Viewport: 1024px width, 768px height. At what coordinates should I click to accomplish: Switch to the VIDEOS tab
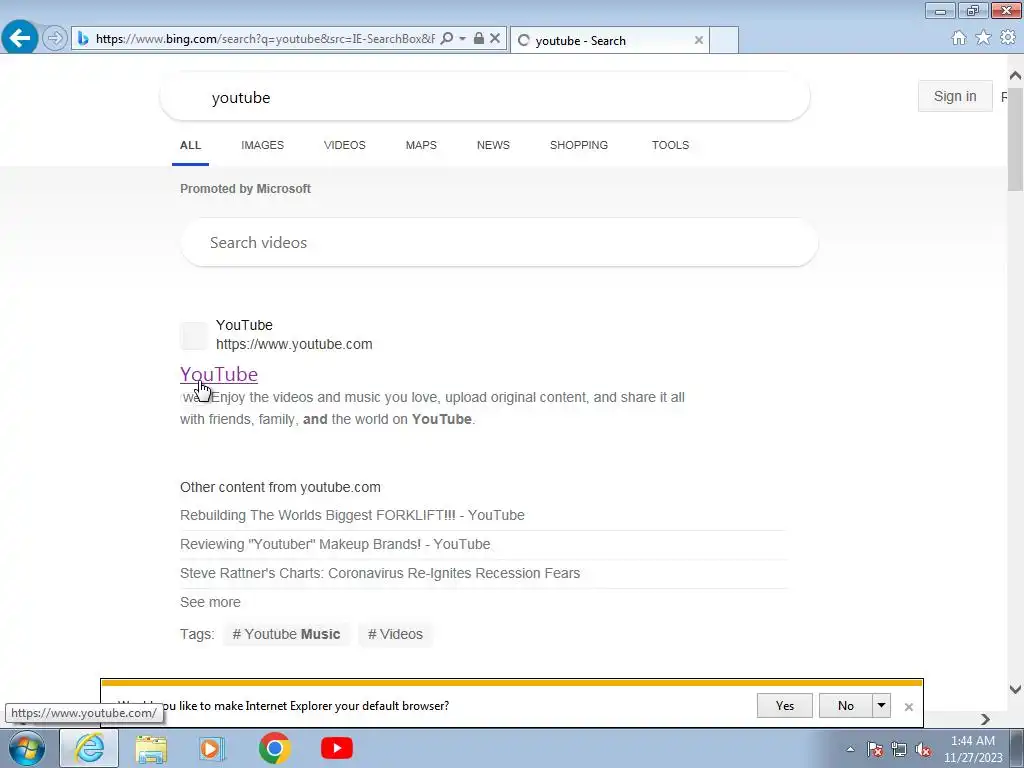click(345, 145)
